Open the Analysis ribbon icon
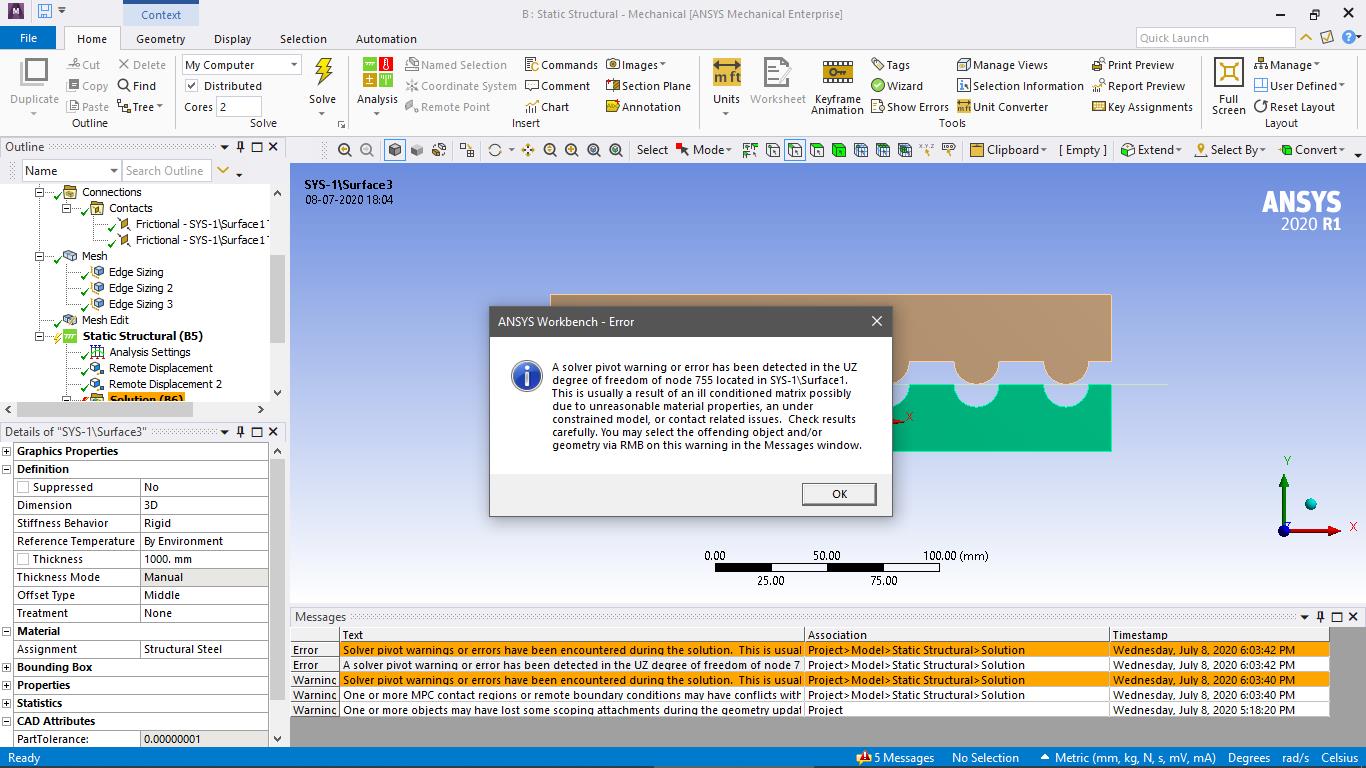Image resolution: width=1366 pixels, height=768 pixels. point(377,73)
